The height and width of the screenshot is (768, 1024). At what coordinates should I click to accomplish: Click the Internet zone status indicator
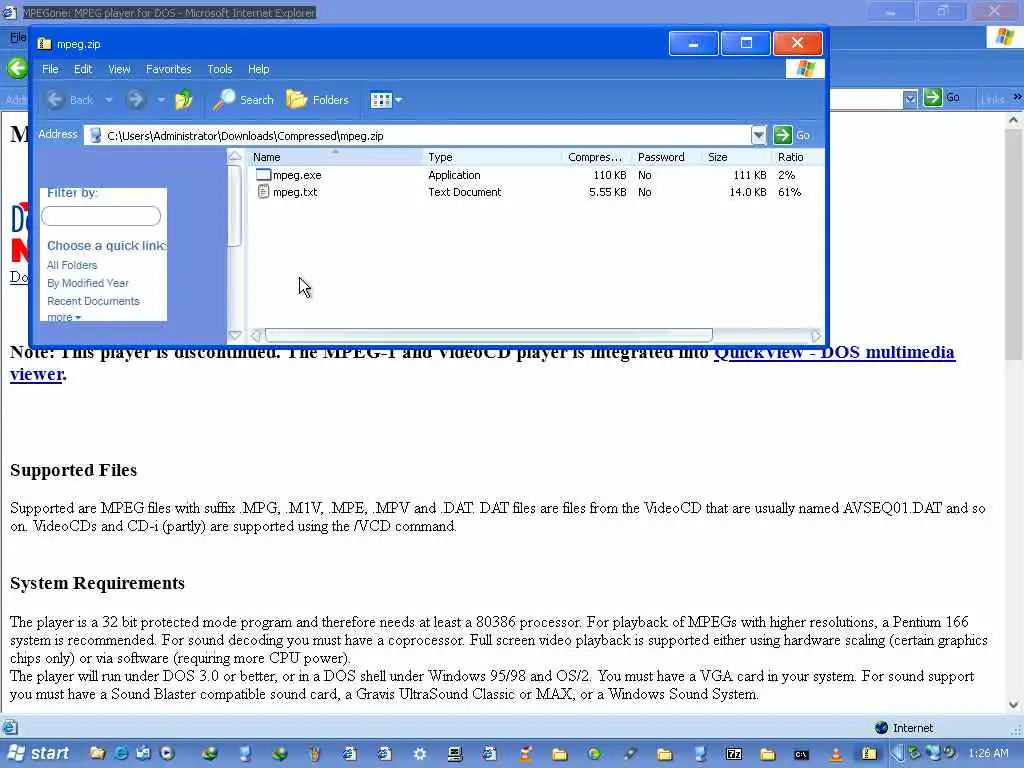click(x=904, y=728)
